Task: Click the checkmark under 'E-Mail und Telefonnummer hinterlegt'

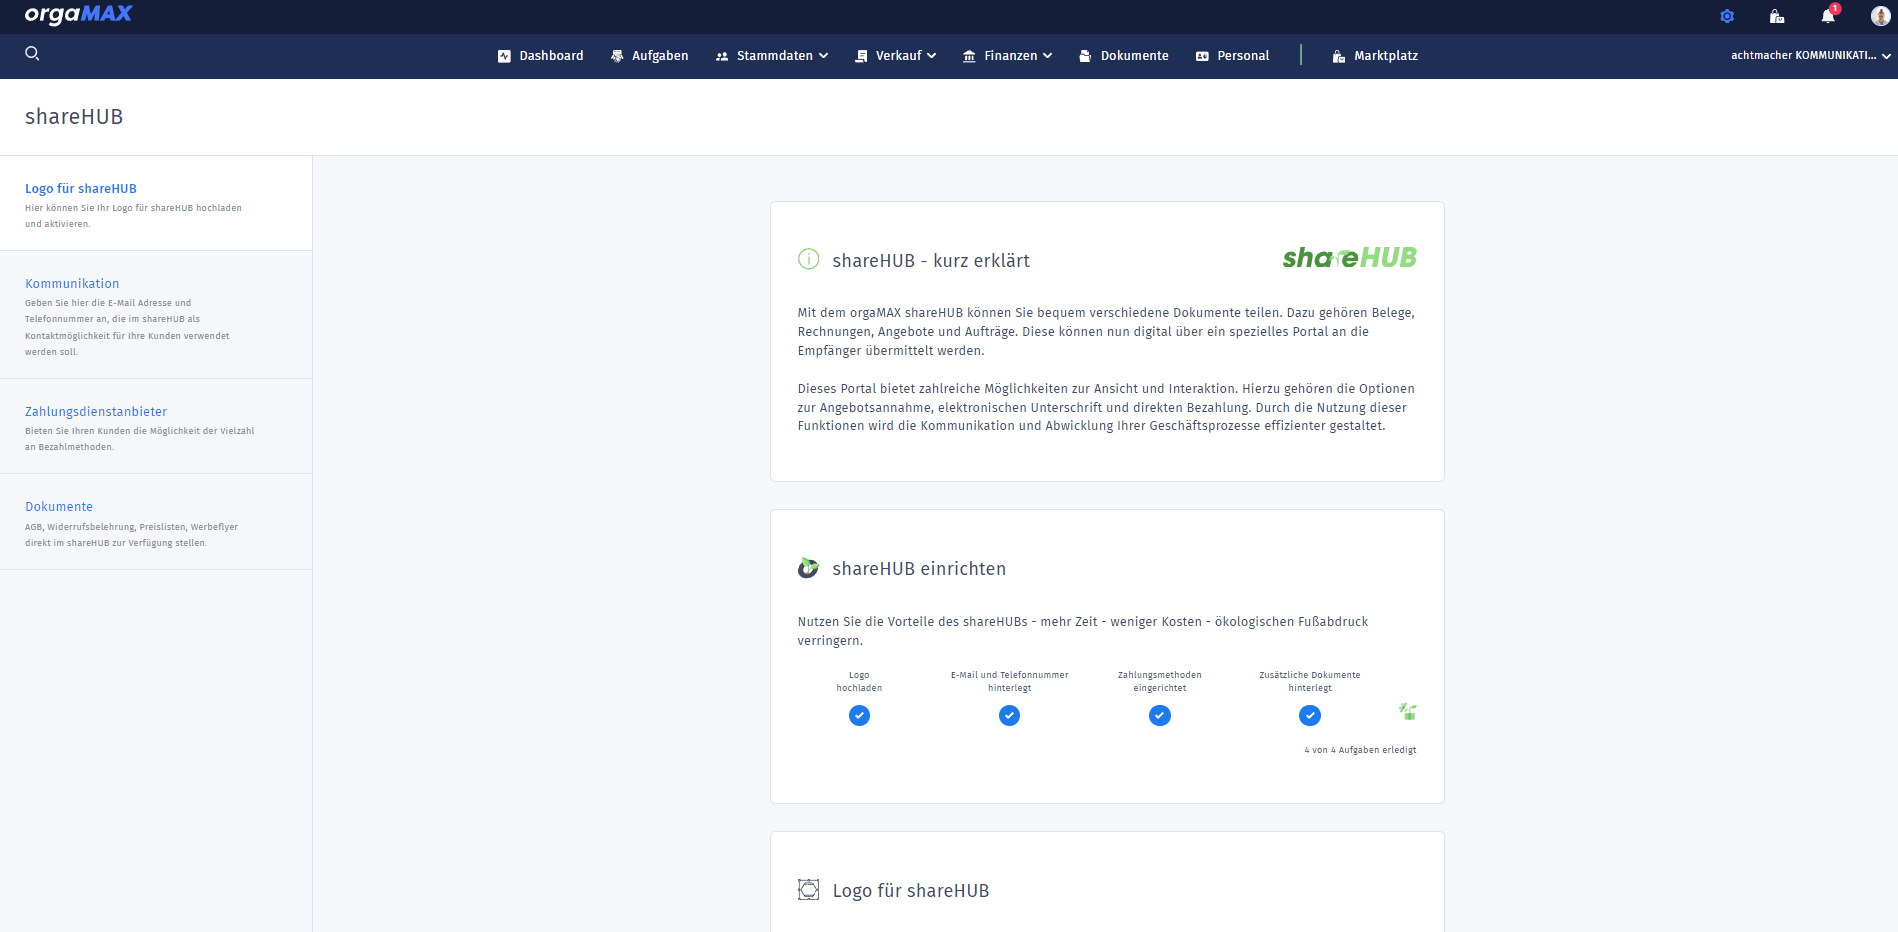Action: pyautogui.click(x=1009, y=715)
